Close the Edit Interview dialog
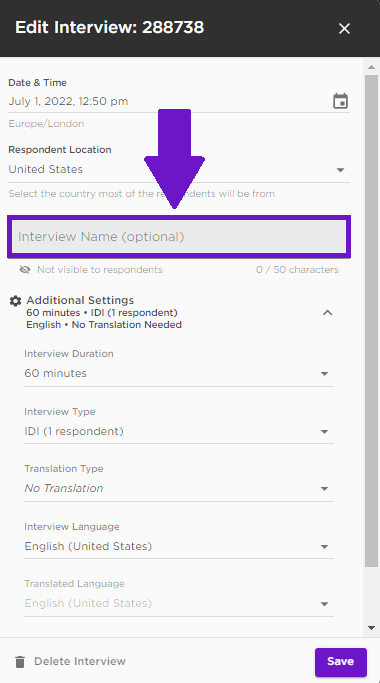The width and height of the screenshot is (380, 683). 344,28
